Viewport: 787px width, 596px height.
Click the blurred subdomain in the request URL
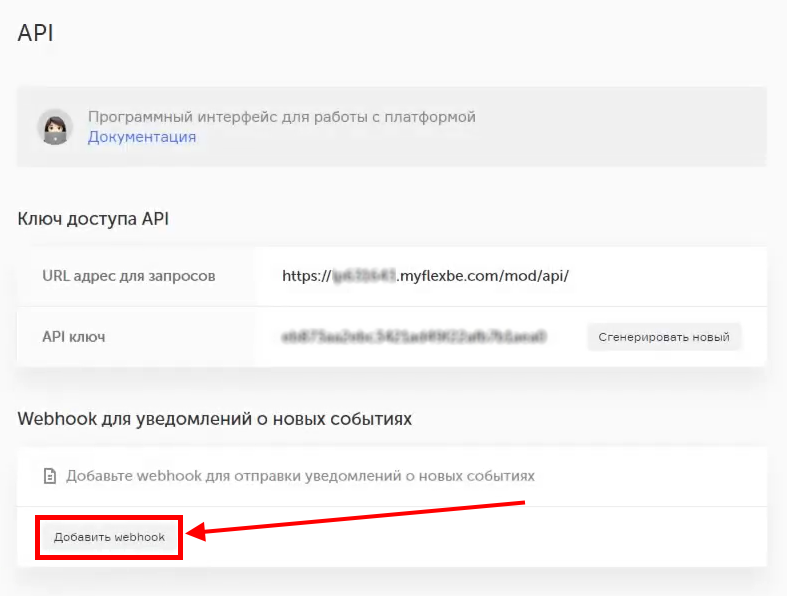coord(366,275)
